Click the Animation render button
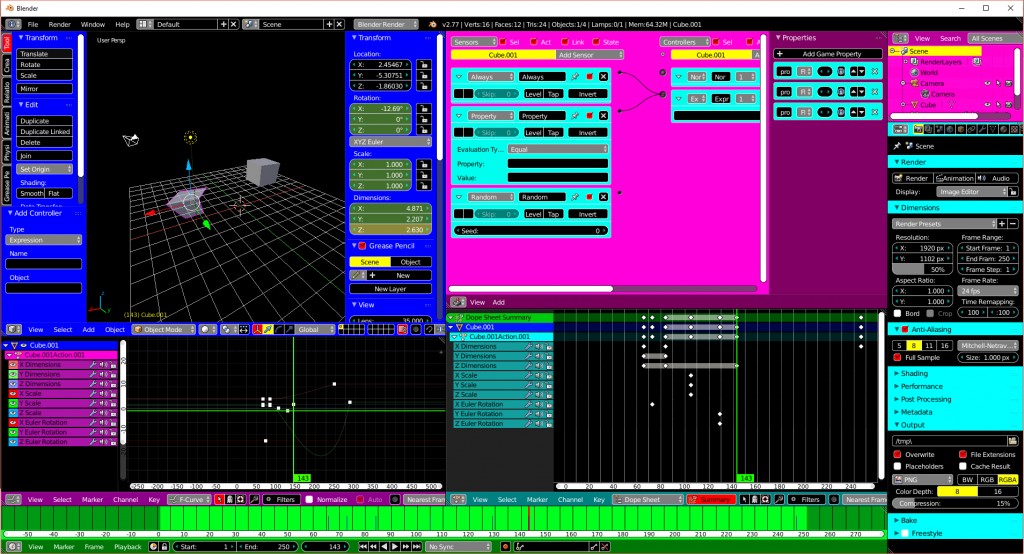 [x=953, y=178]
